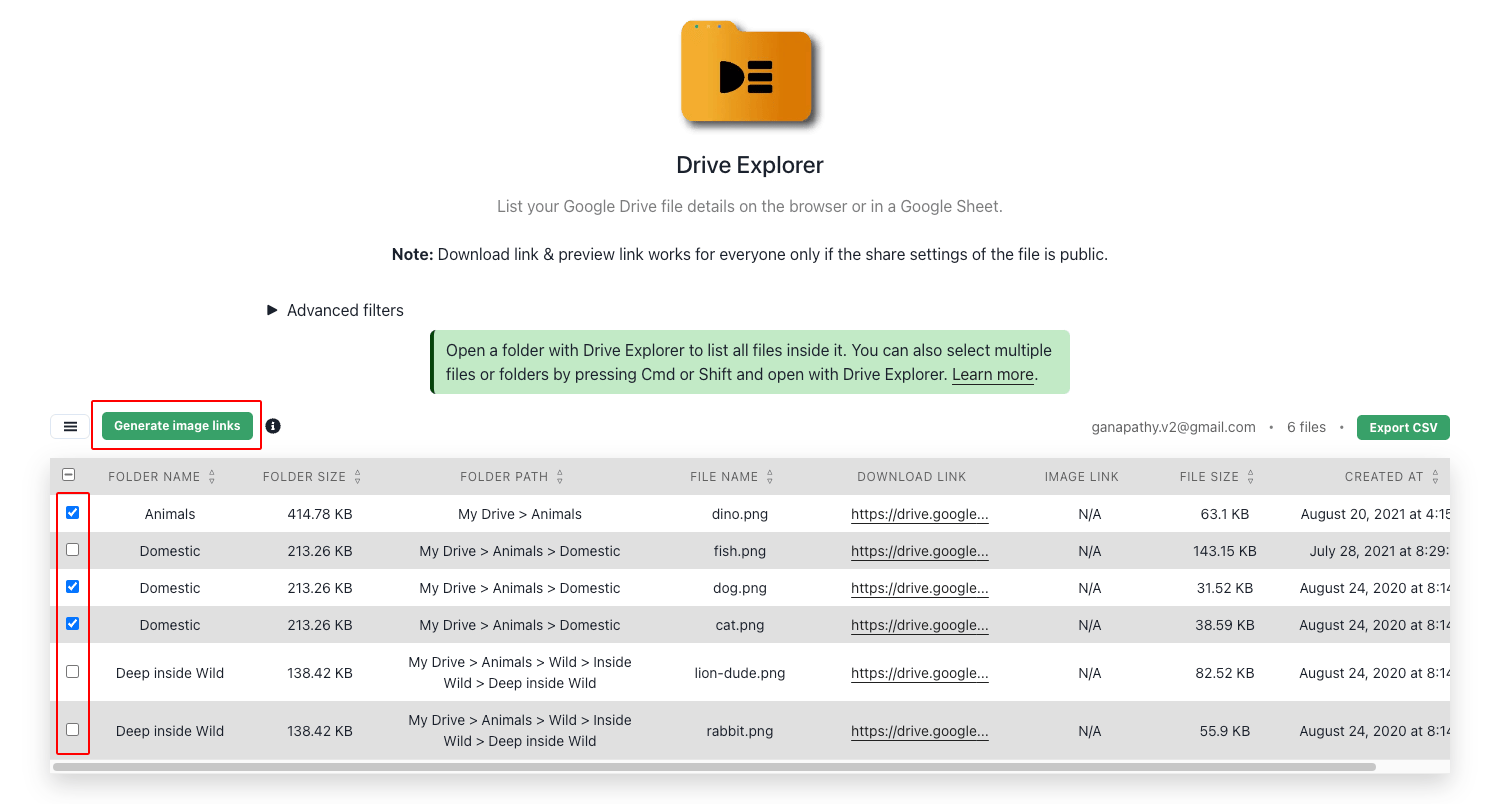1500x804 pixels.
Task: Sort the Folder Name column with its arrows
Action: point(211,476)
